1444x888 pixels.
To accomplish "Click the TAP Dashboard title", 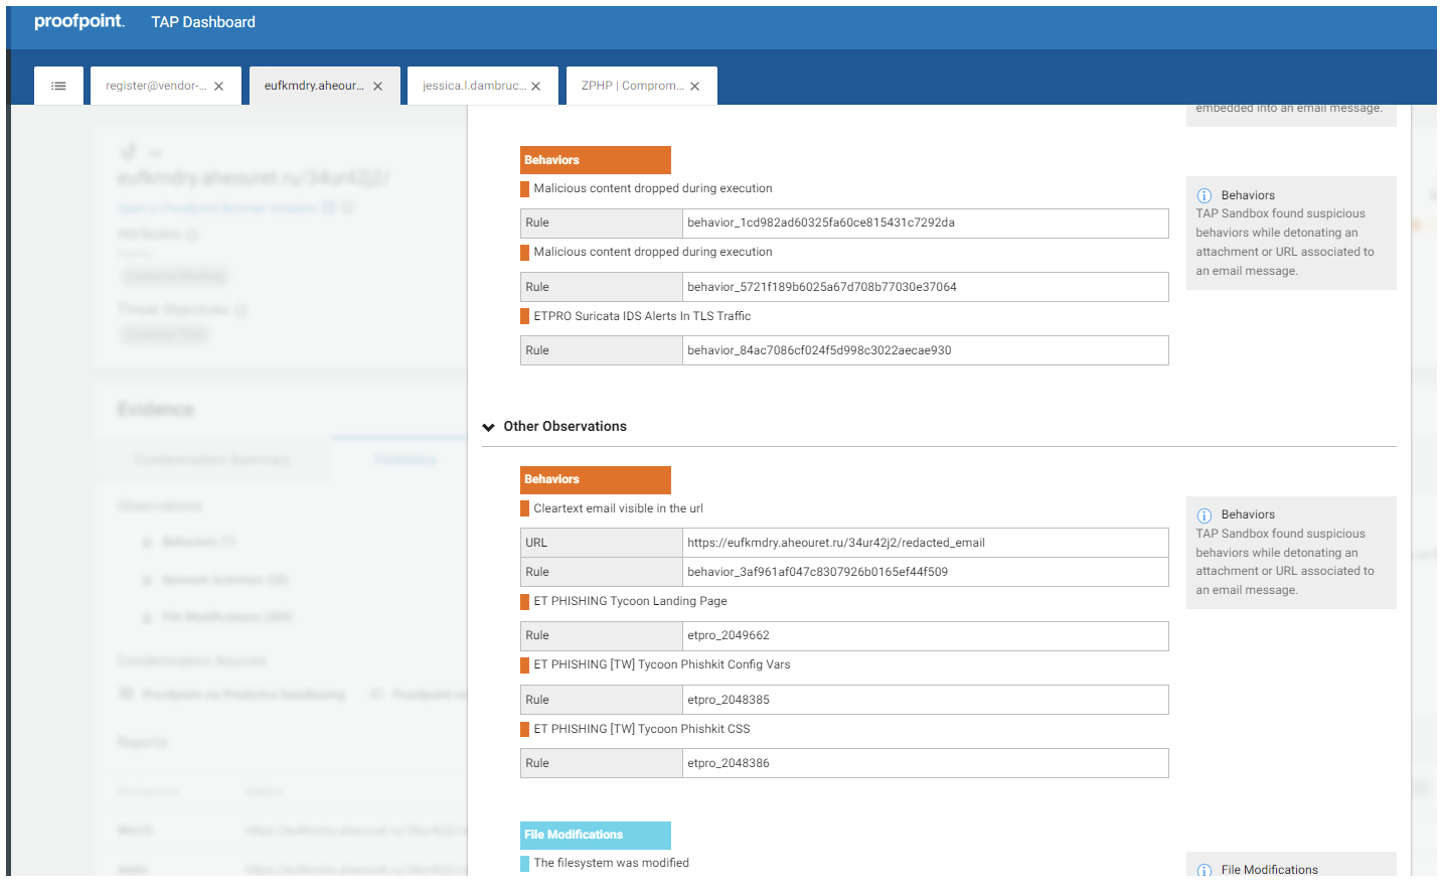I will pos(203,22).
